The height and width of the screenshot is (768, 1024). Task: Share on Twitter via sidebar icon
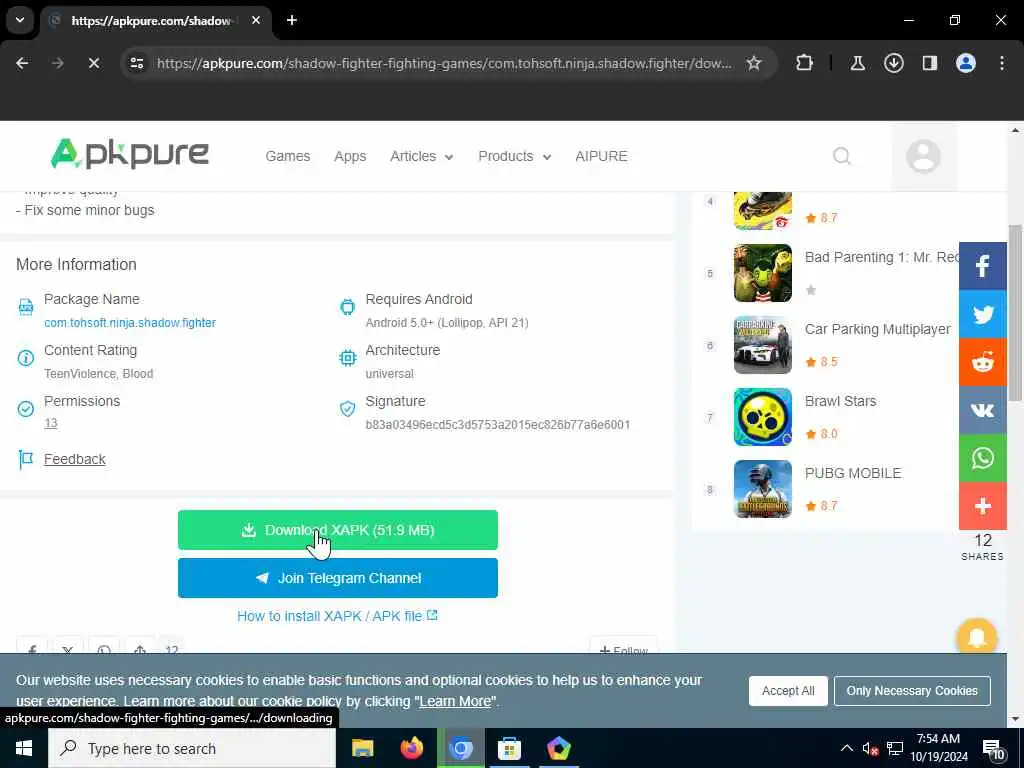(982, 314)
